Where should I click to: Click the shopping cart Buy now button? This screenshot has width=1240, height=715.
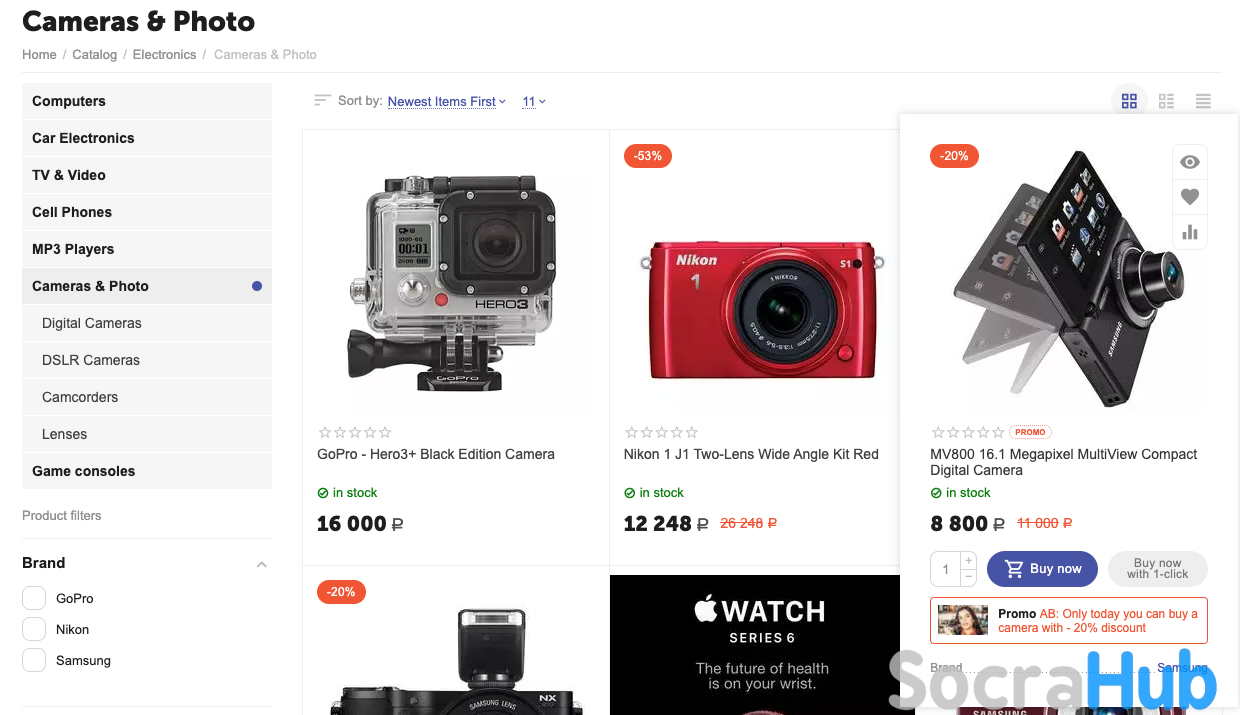(x=1043, y=569)
